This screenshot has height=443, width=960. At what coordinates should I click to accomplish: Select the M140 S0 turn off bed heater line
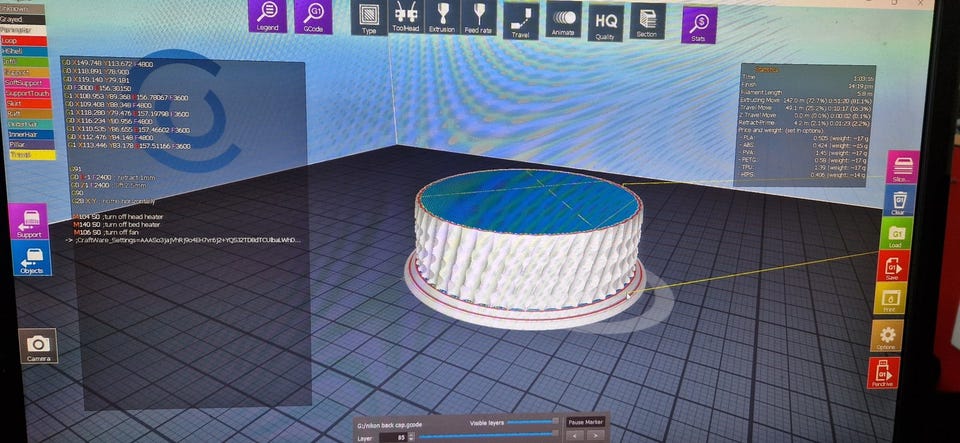(x=116, y=225)
